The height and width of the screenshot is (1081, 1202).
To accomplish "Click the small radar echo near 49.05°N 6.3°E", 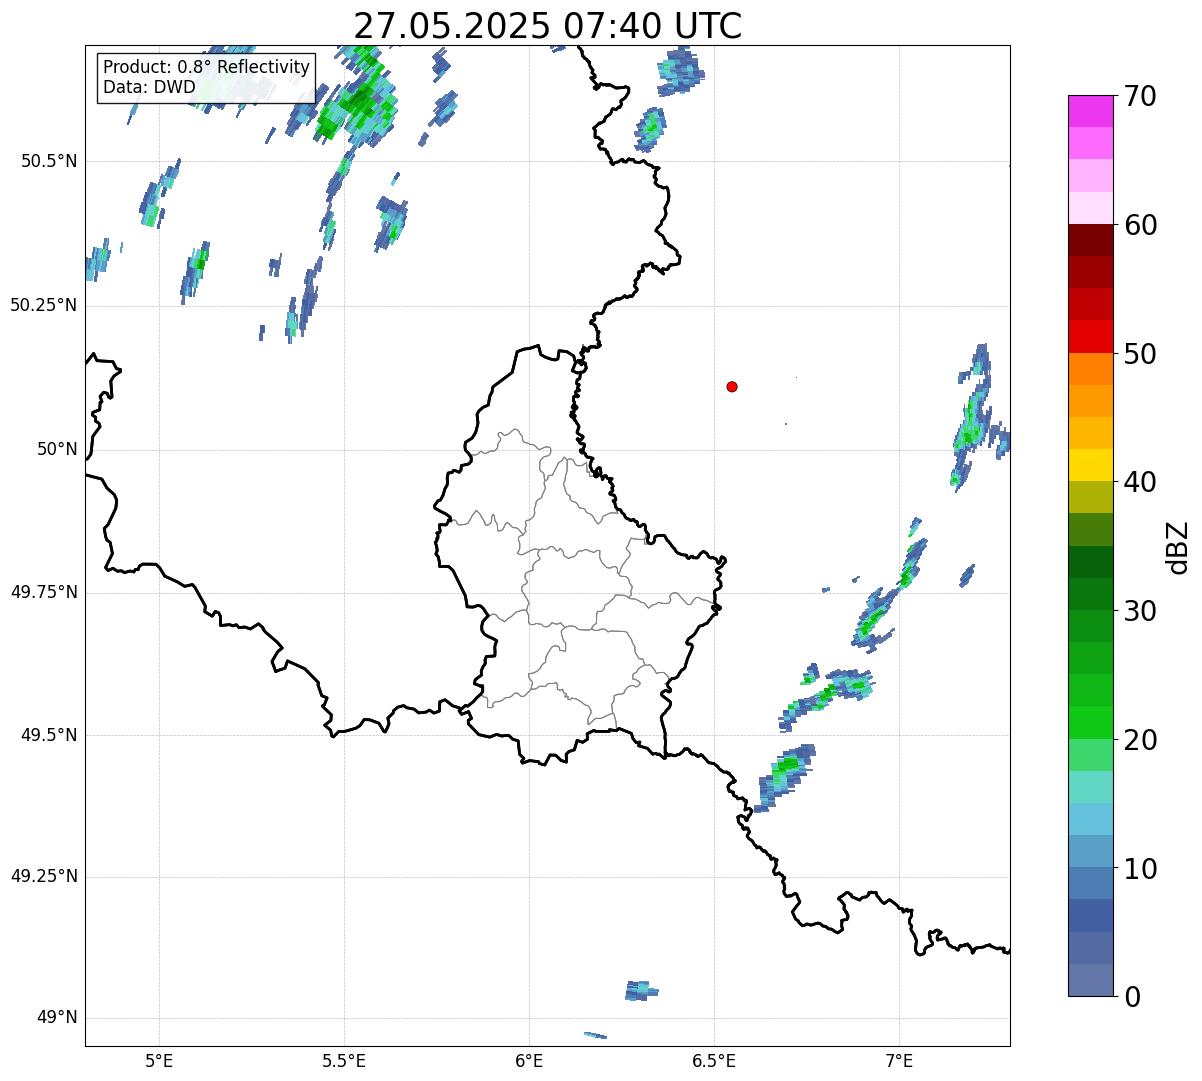I will click(x=641, y=990).
